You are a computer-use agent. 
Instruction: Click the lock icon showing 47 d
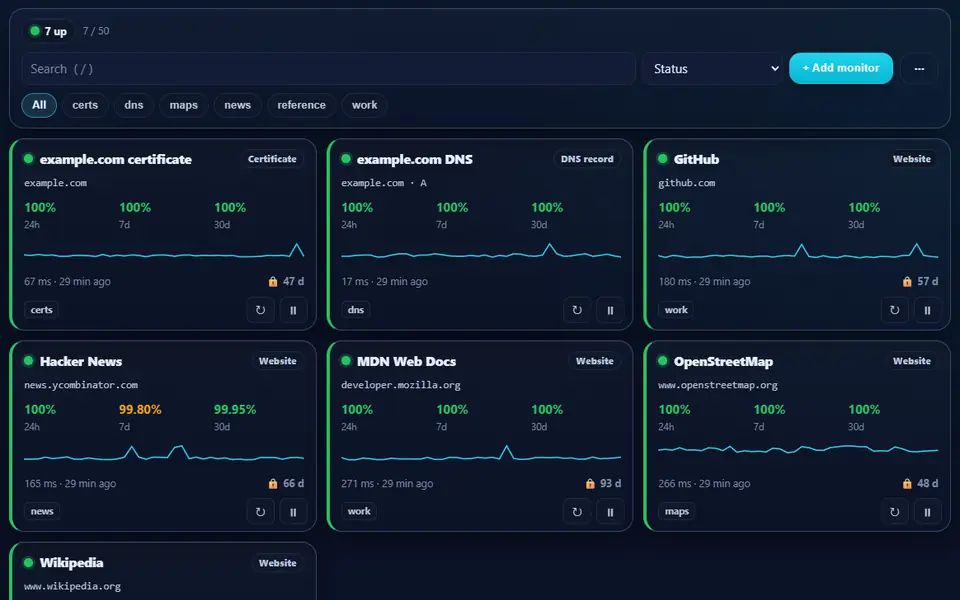click(x=273, y=282)
